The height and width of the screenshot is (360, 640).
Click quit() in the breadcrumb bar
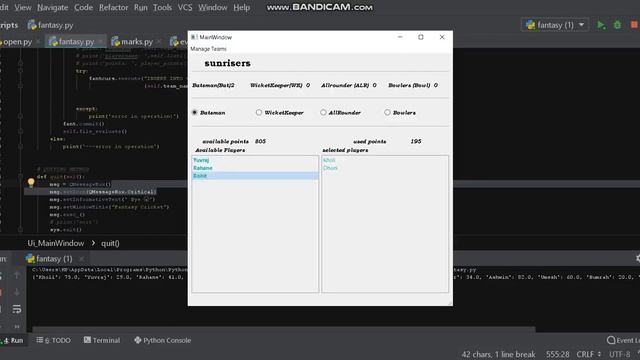click(x=110, y=243)
